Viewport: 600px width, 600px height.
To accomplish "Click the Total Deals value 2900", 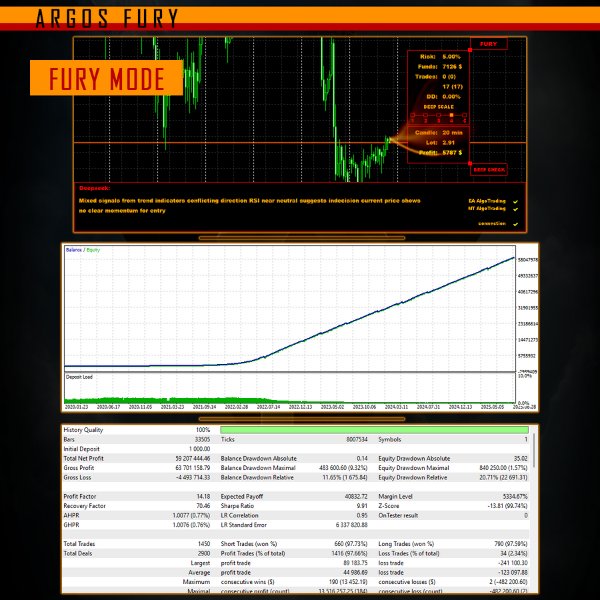I will [x=204, y=553].
